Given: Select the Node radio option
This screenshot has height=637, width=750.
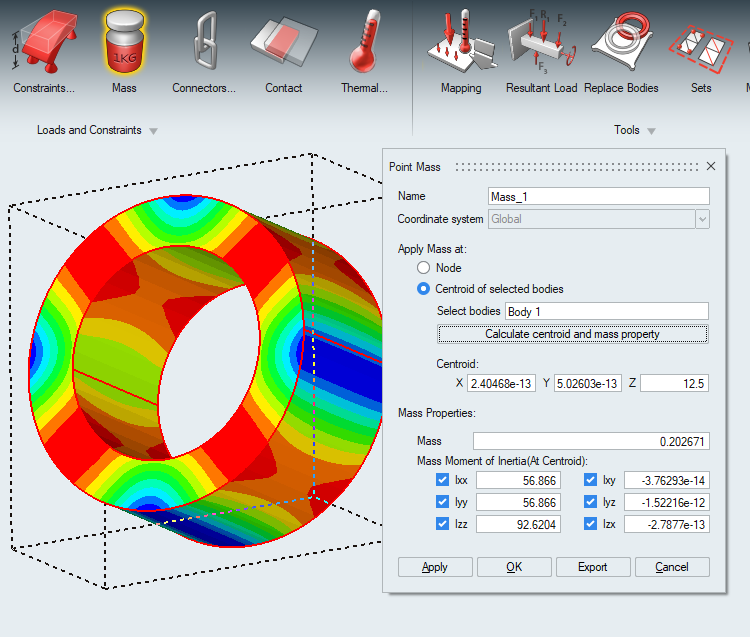Looking at the screenshot, I should click(423, 268).
